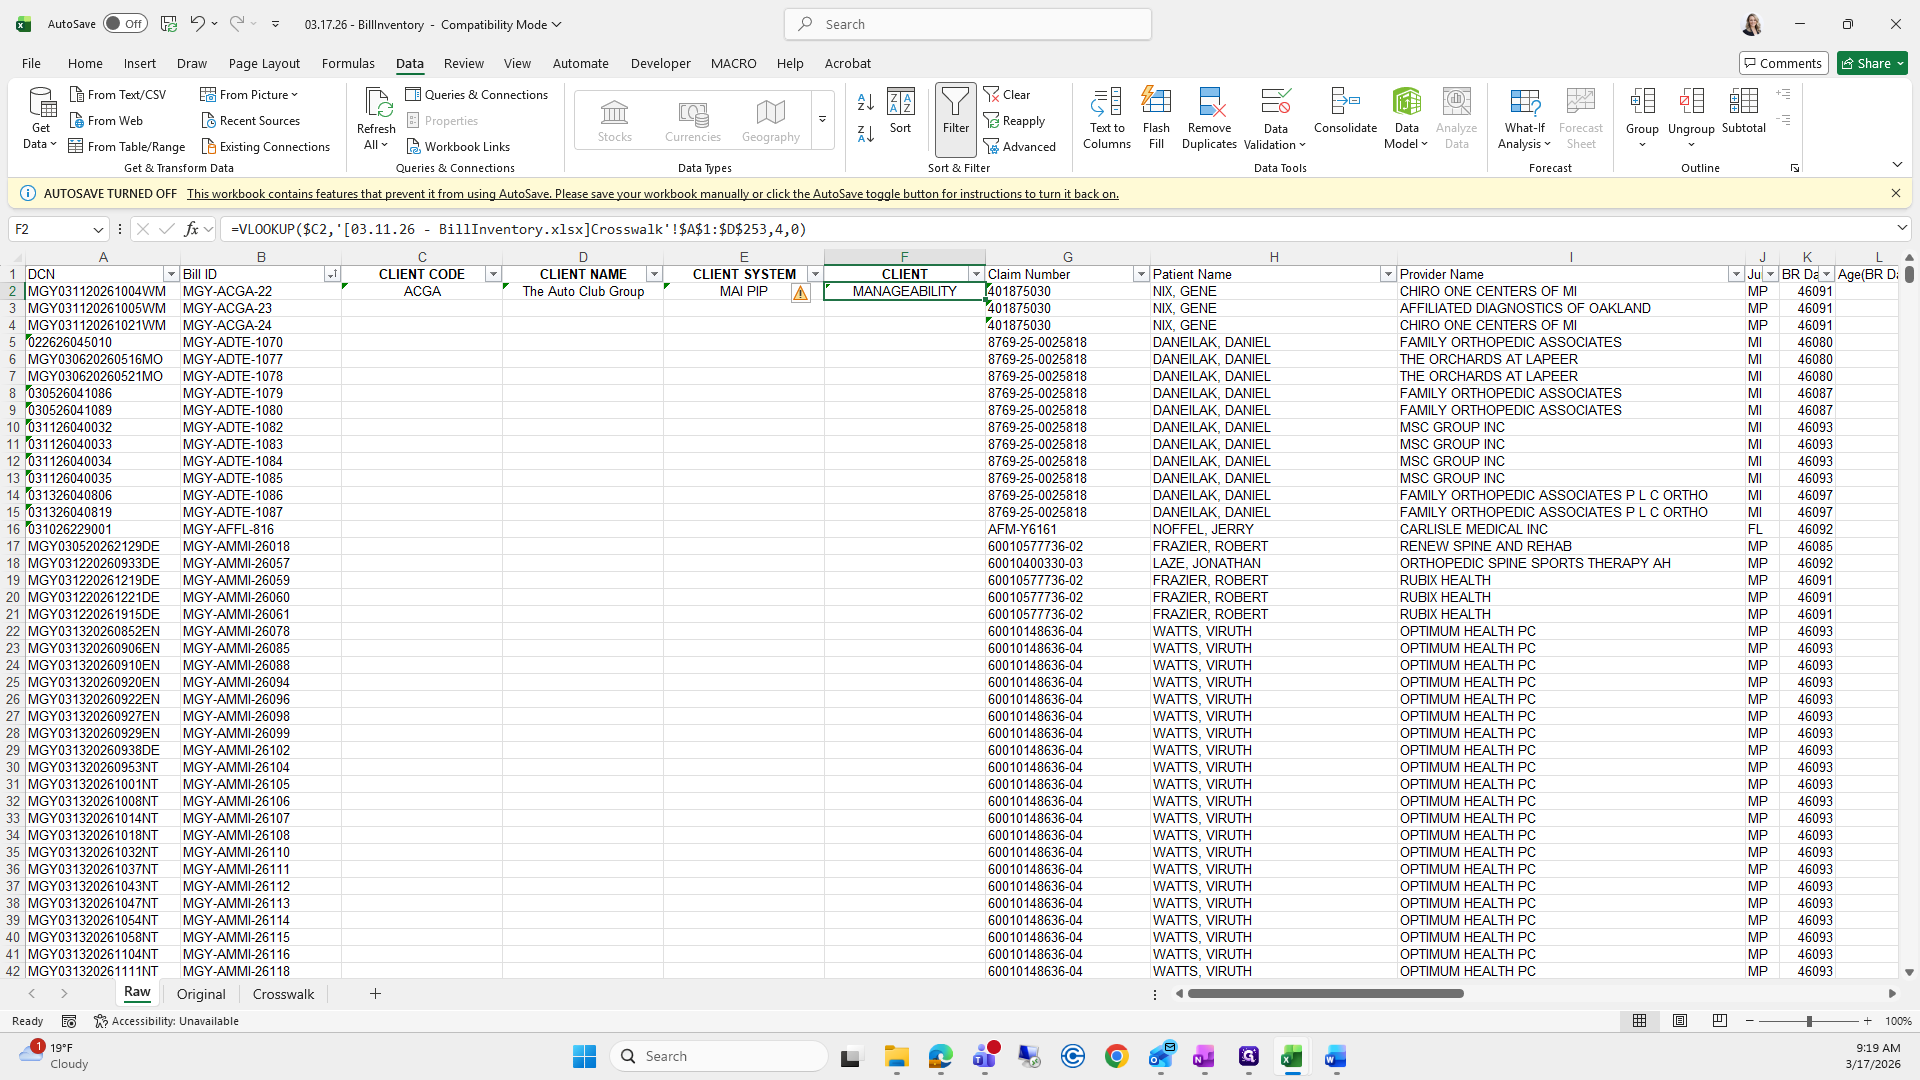
Task: Switch to Page Layout view in status bar
Action: pyautogui.click(x=1680, y=1021)
